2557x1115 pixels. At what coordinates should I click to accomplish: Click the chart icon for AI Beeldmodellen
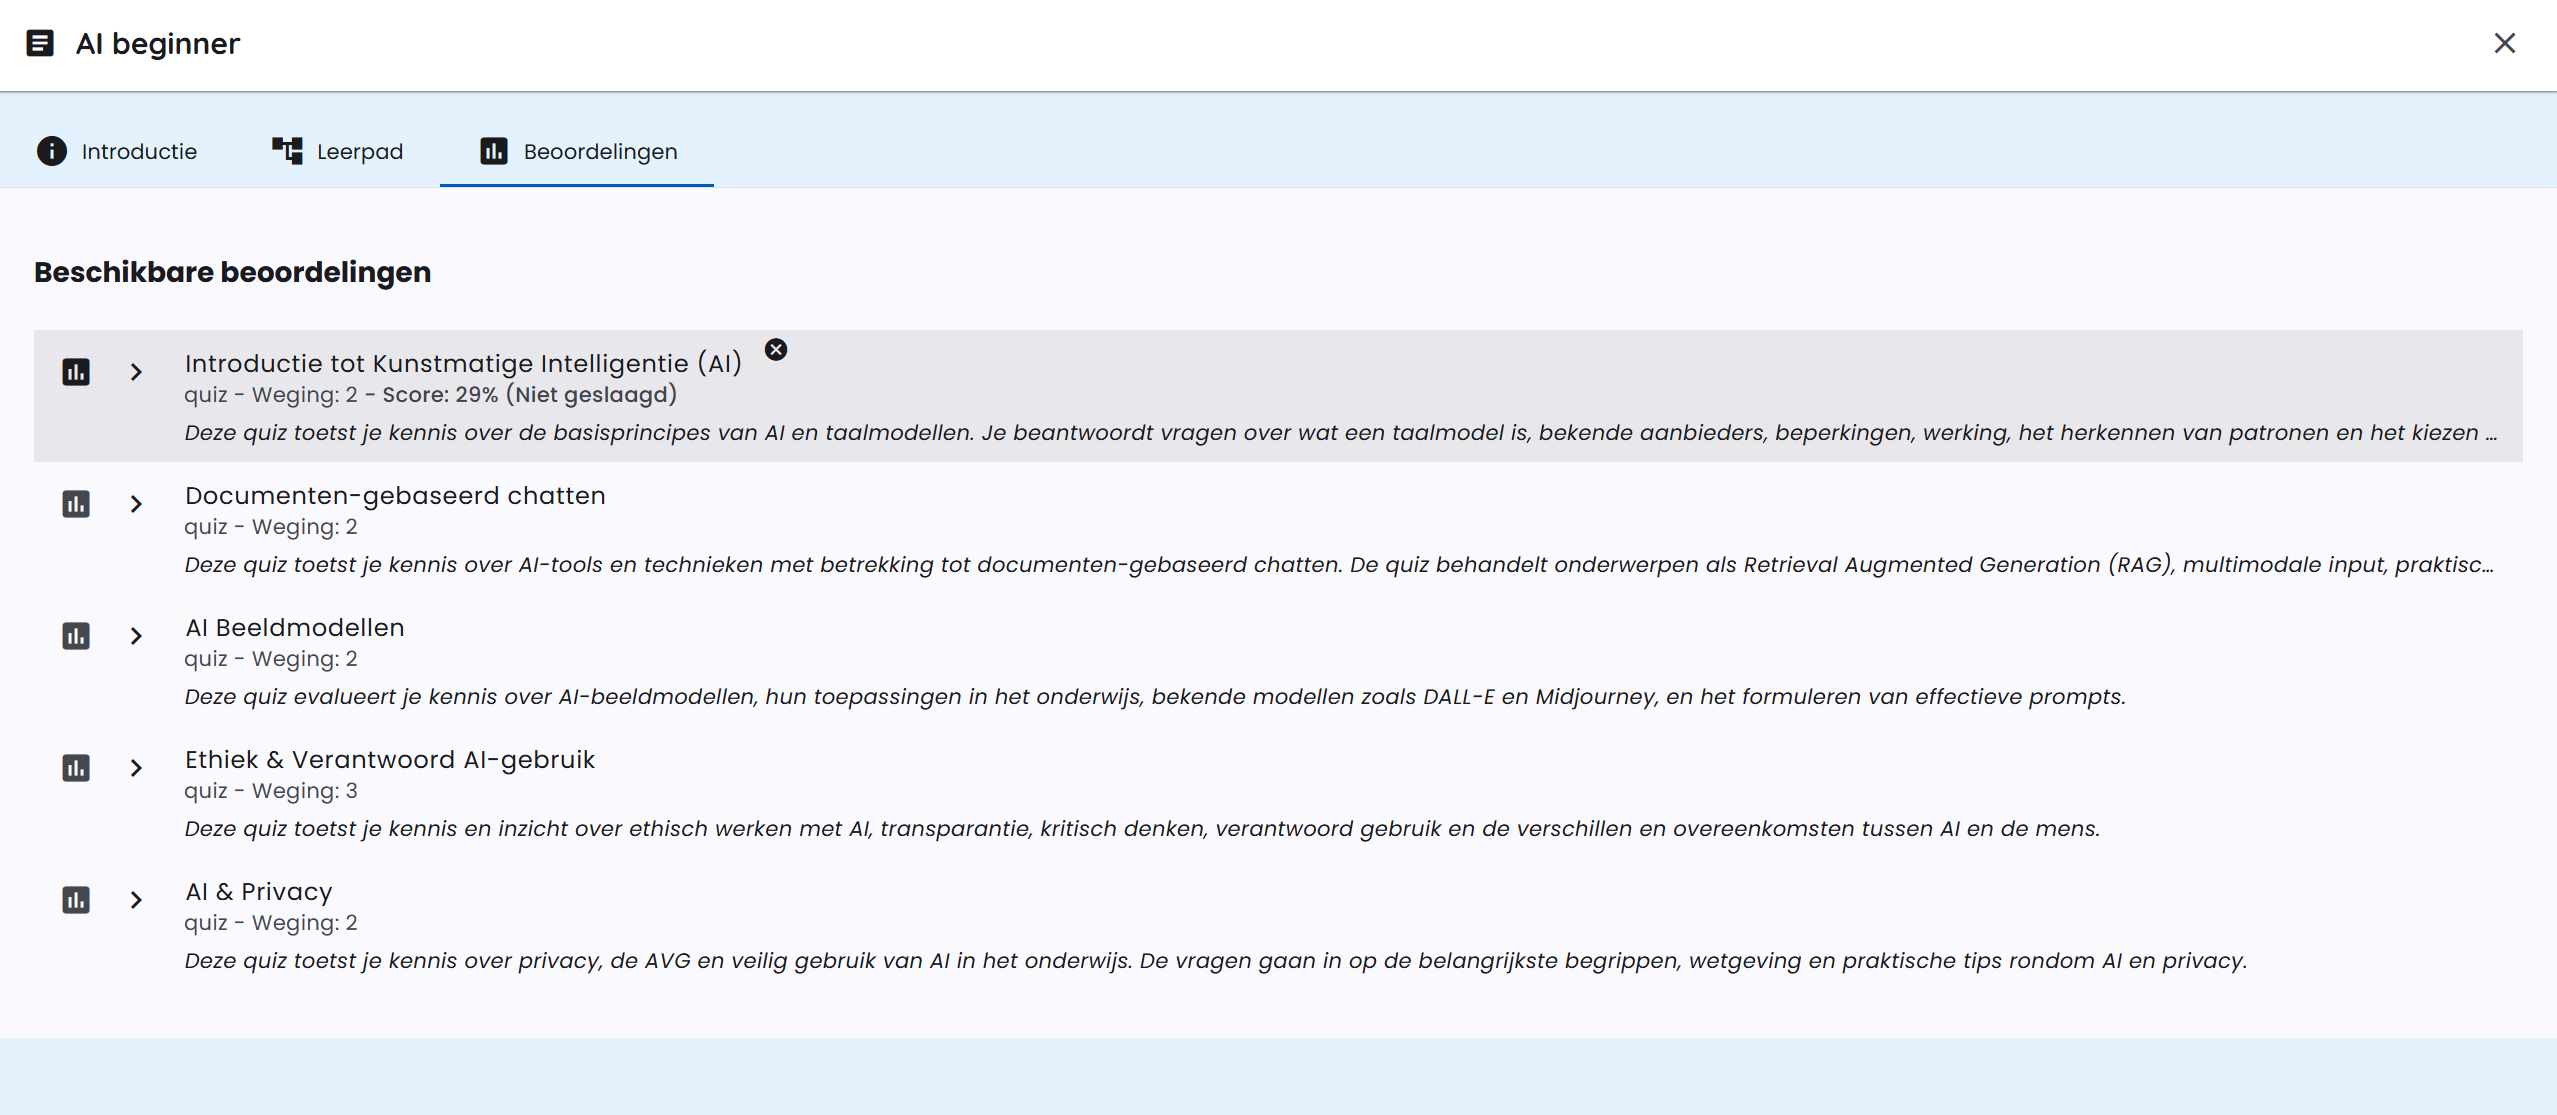pyautogui.click(x=76, y=636)
